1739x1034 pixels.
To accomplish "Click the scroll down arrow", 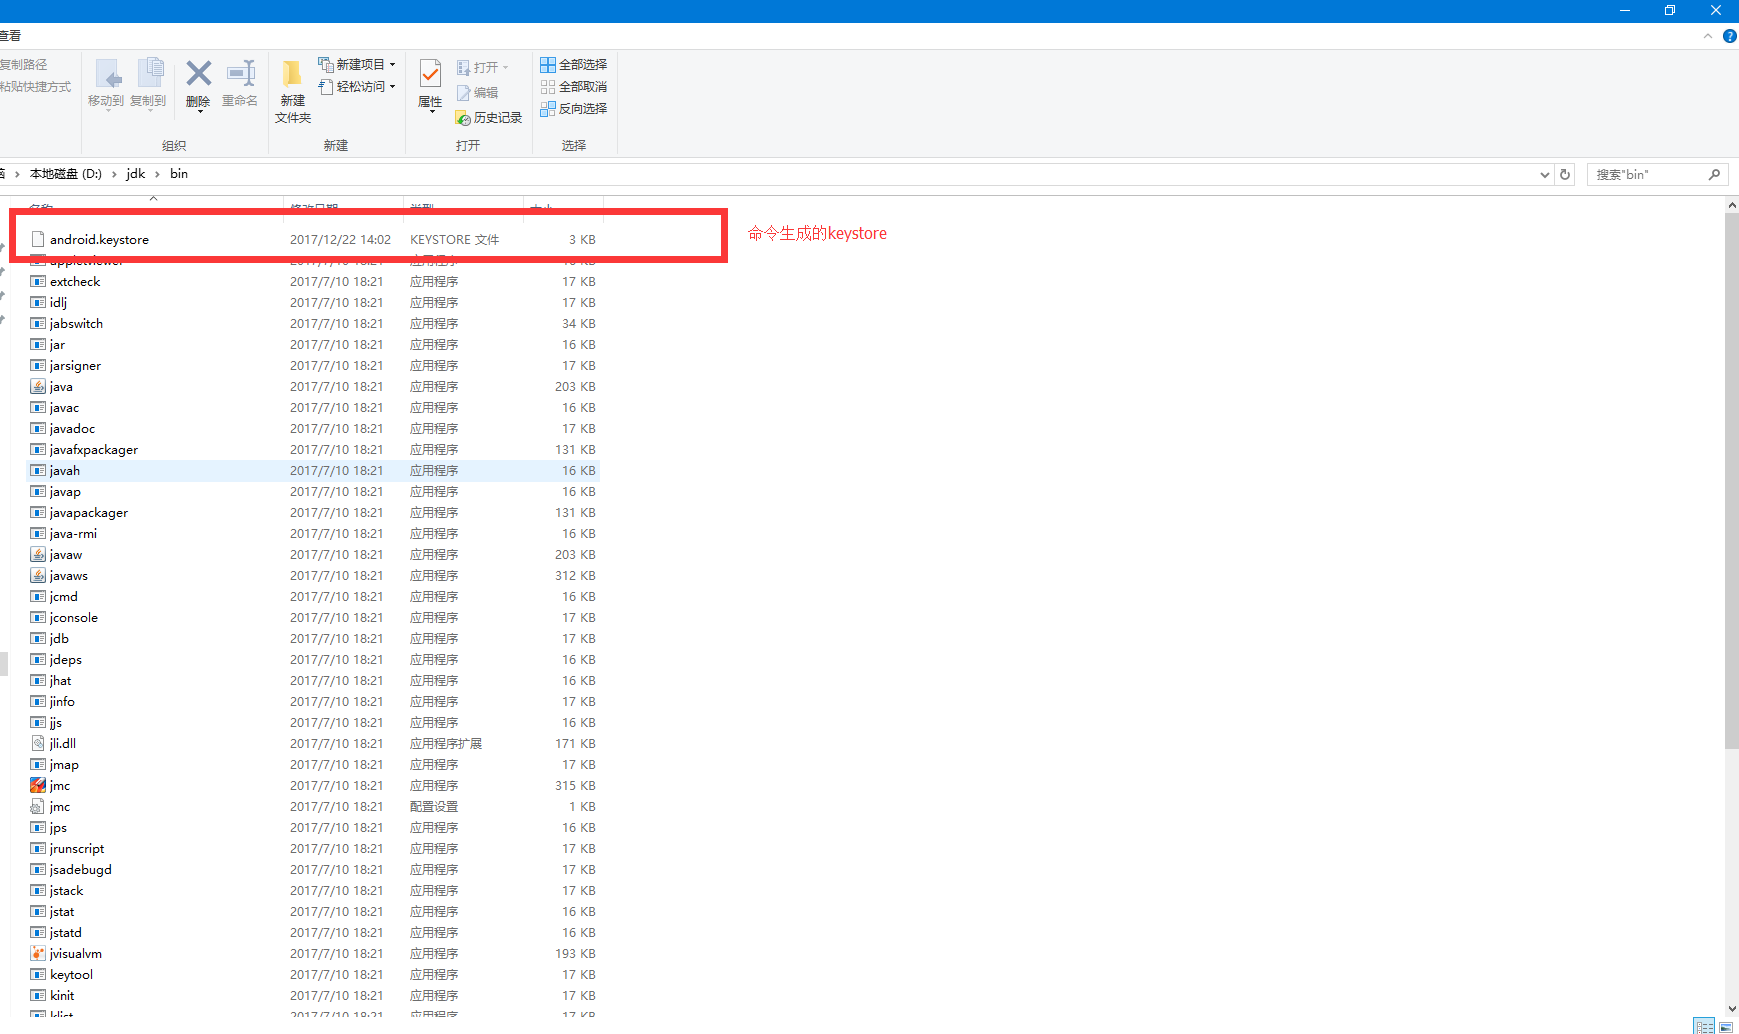I will (x=1731, y=1009).
